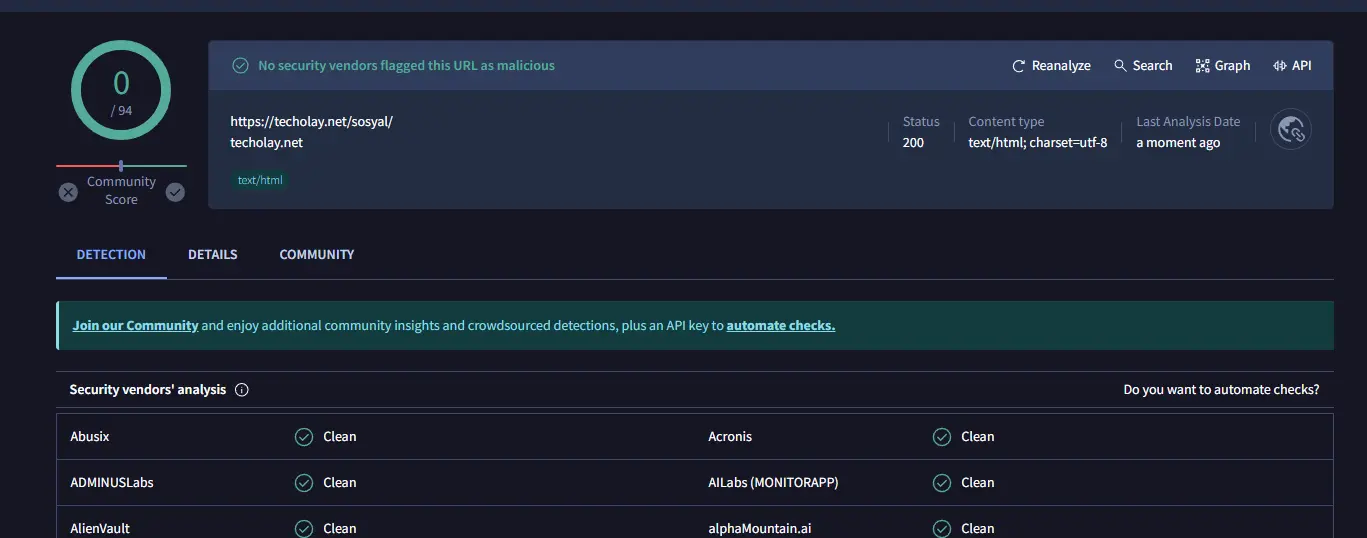
Task: Click the Community Score label
Action: [x=121, y=191]
